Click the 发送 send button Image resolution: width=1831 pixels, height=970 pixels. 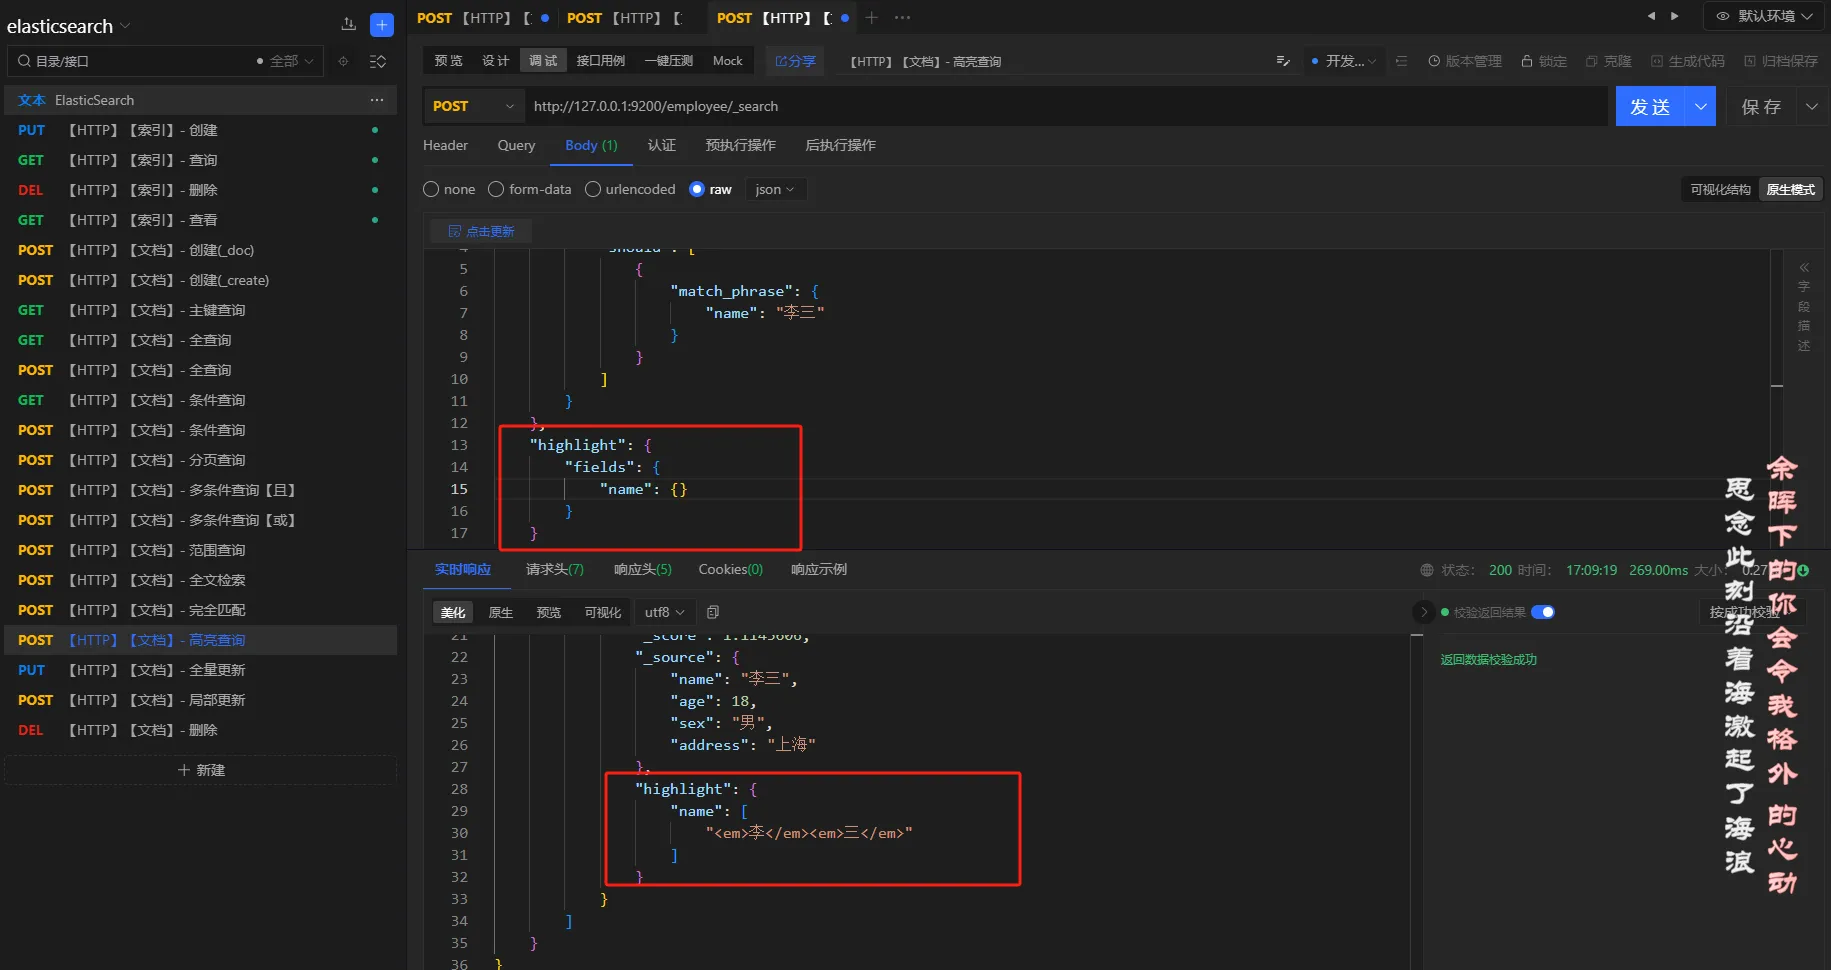(x=1650, y=106)
